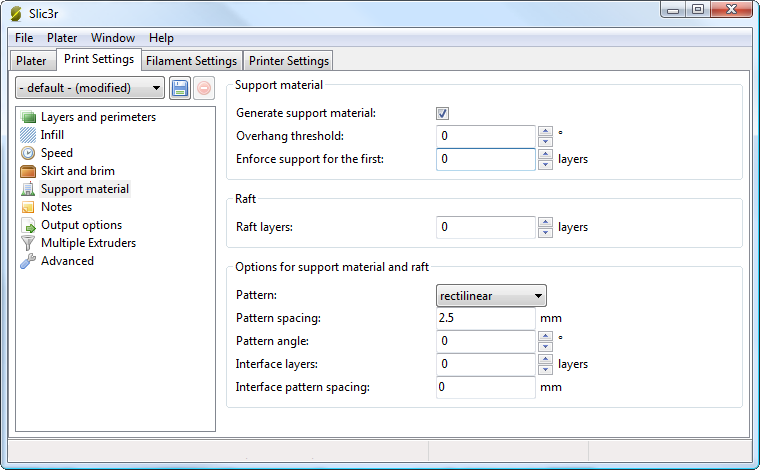Click the Support material building icon
The image size is (760, 470).
click(28, 189)
